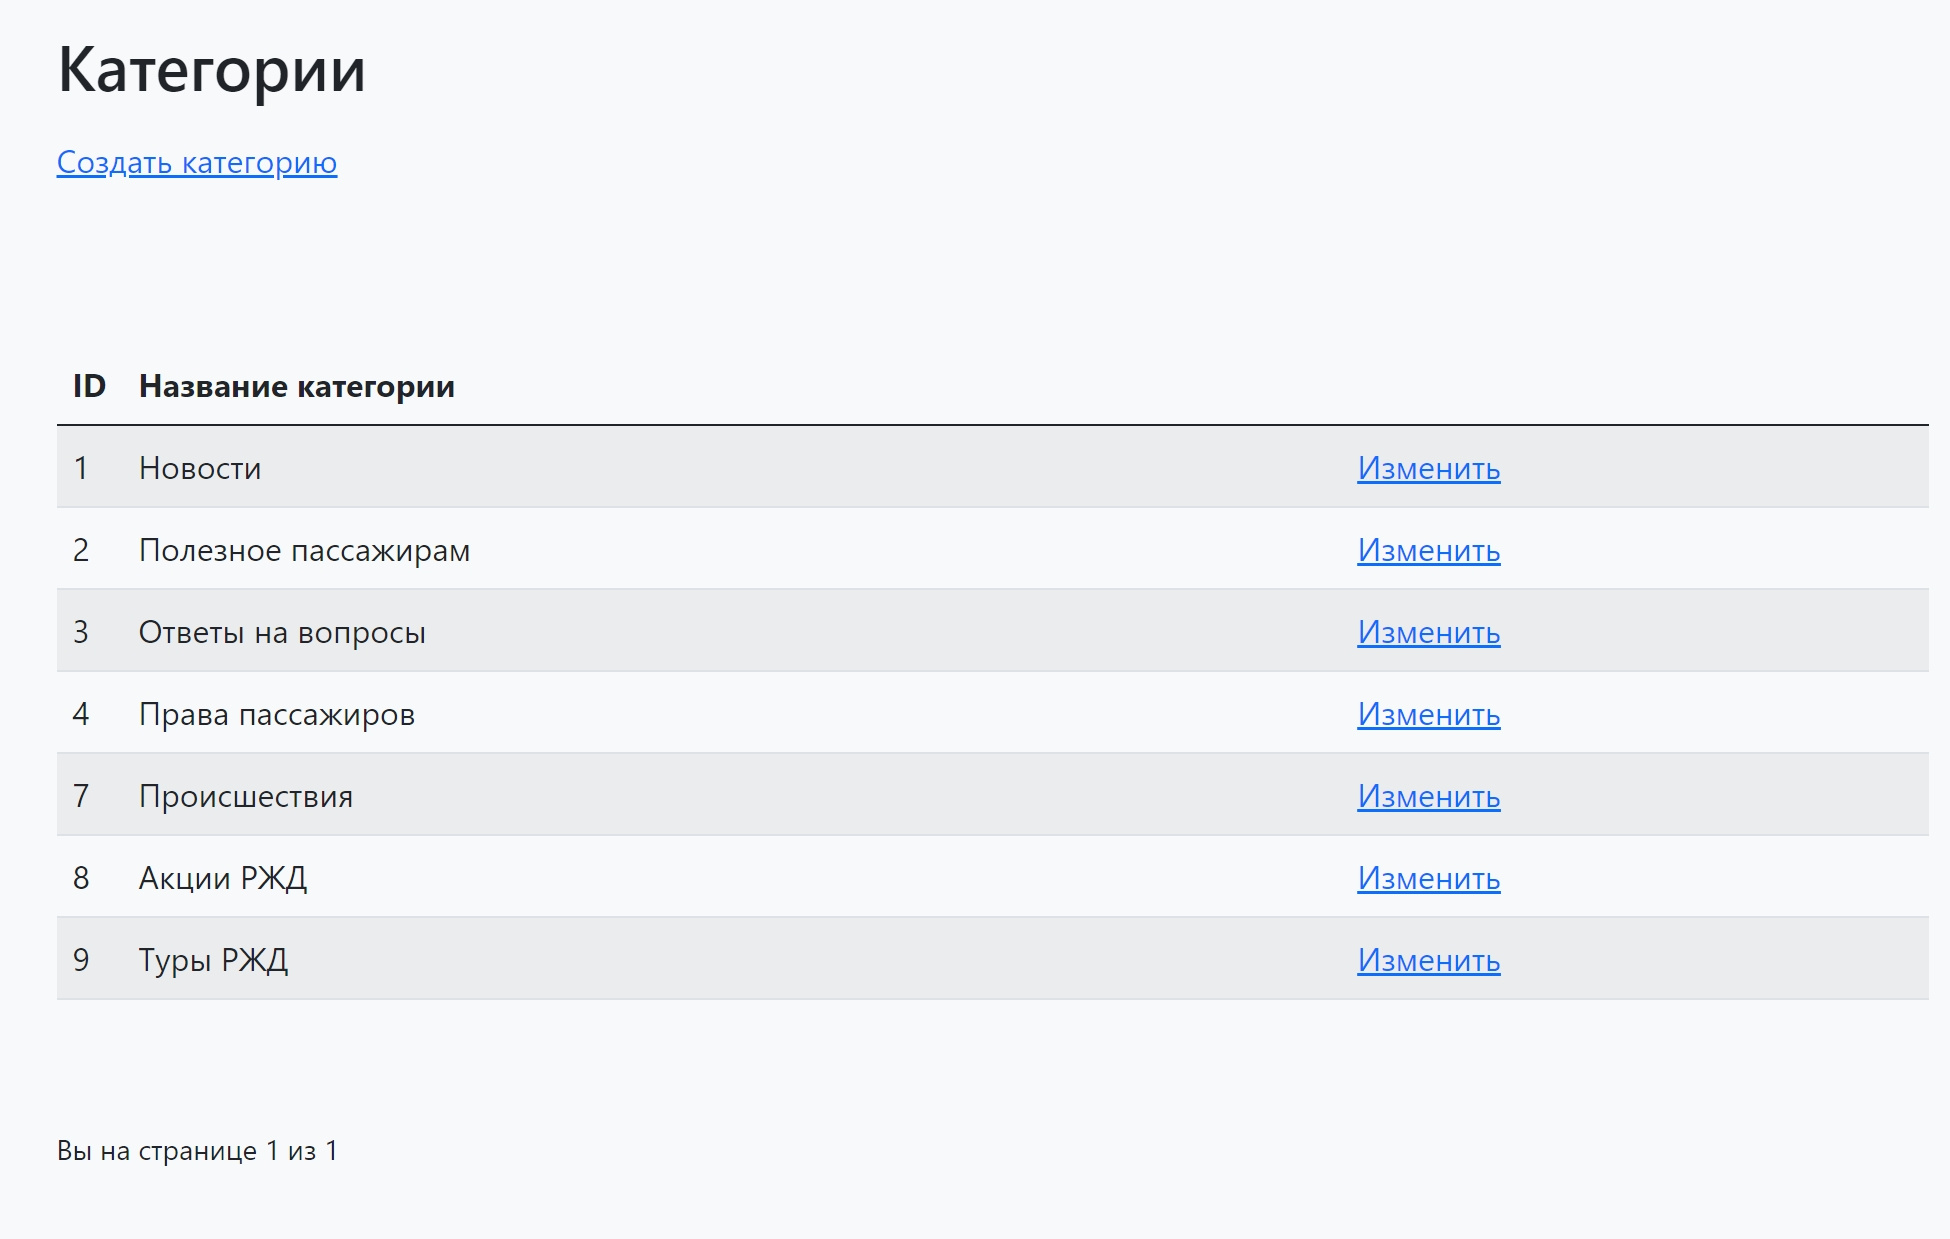Click the Права пассажиров name text
The image size is (1950, 1239).
[x=277, y=714]
